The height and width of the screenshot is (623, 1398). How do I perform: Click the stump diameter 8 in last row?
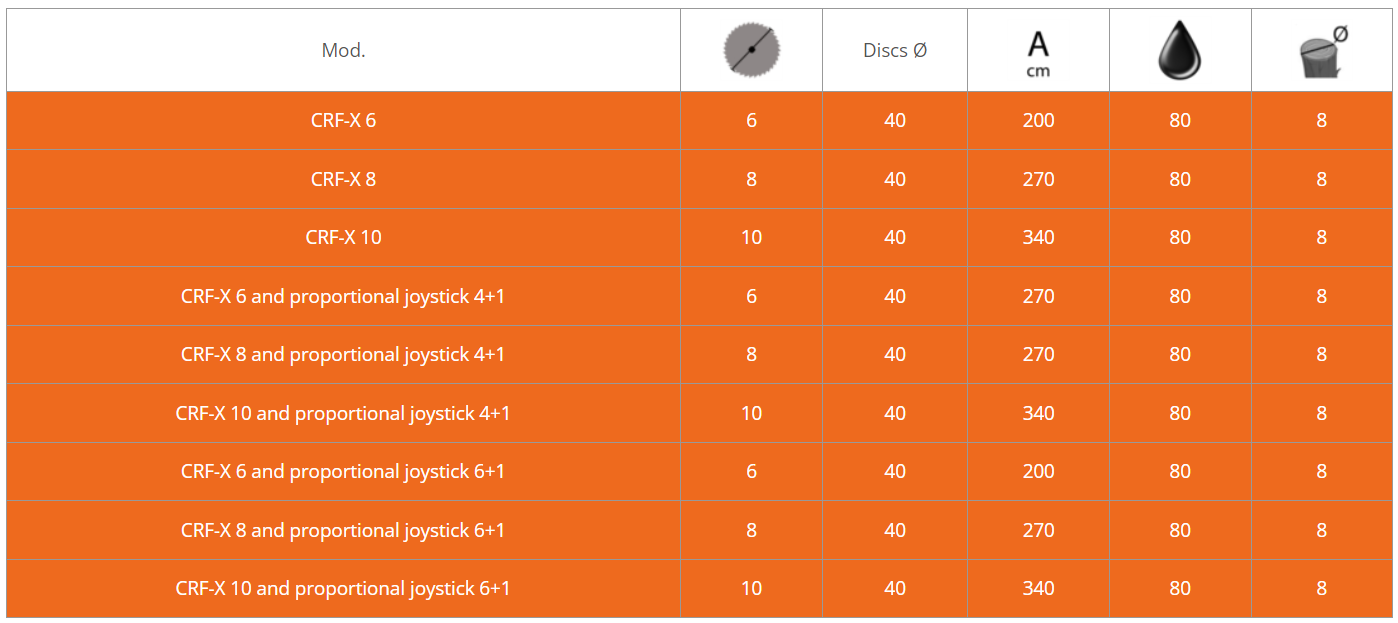[x=1322, y=588]
